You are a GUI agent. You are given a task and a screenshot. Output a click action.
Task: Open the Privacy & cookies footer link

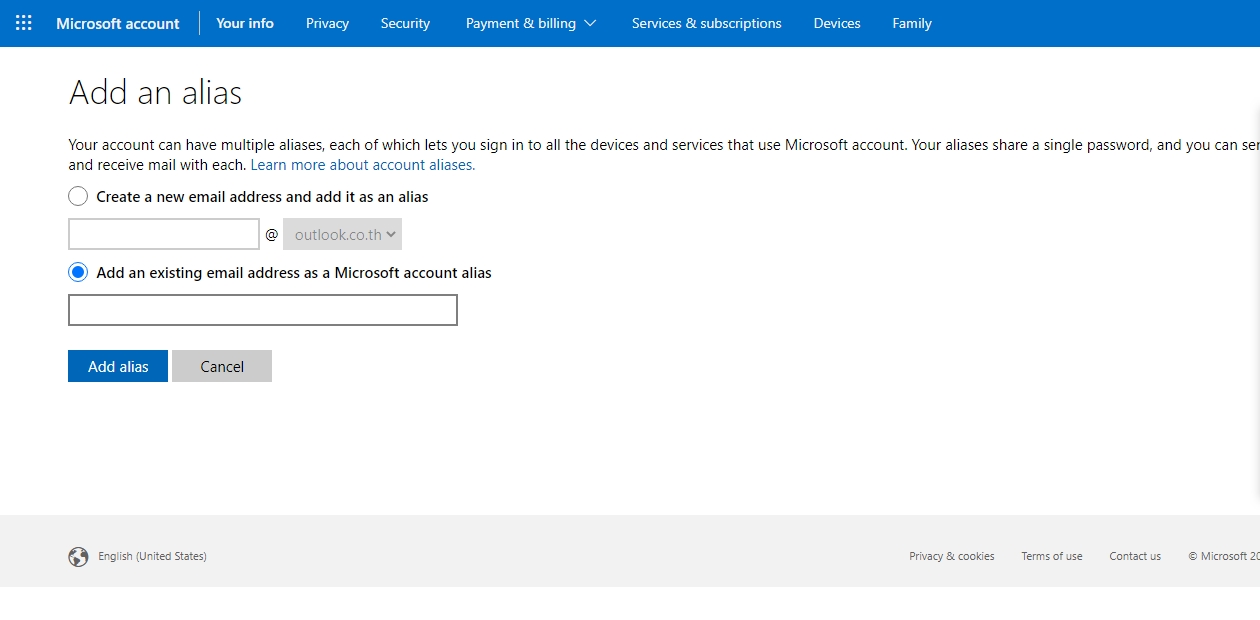pos(951,556)
